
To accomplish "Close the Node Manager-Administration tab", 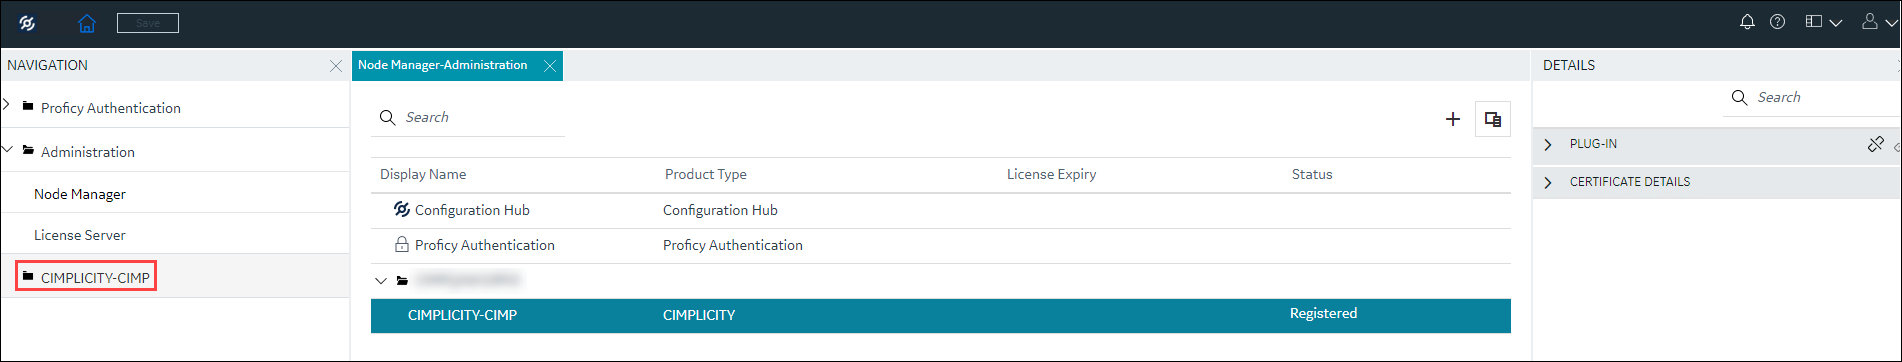I will pyautogui.click(x=550, y=66).
